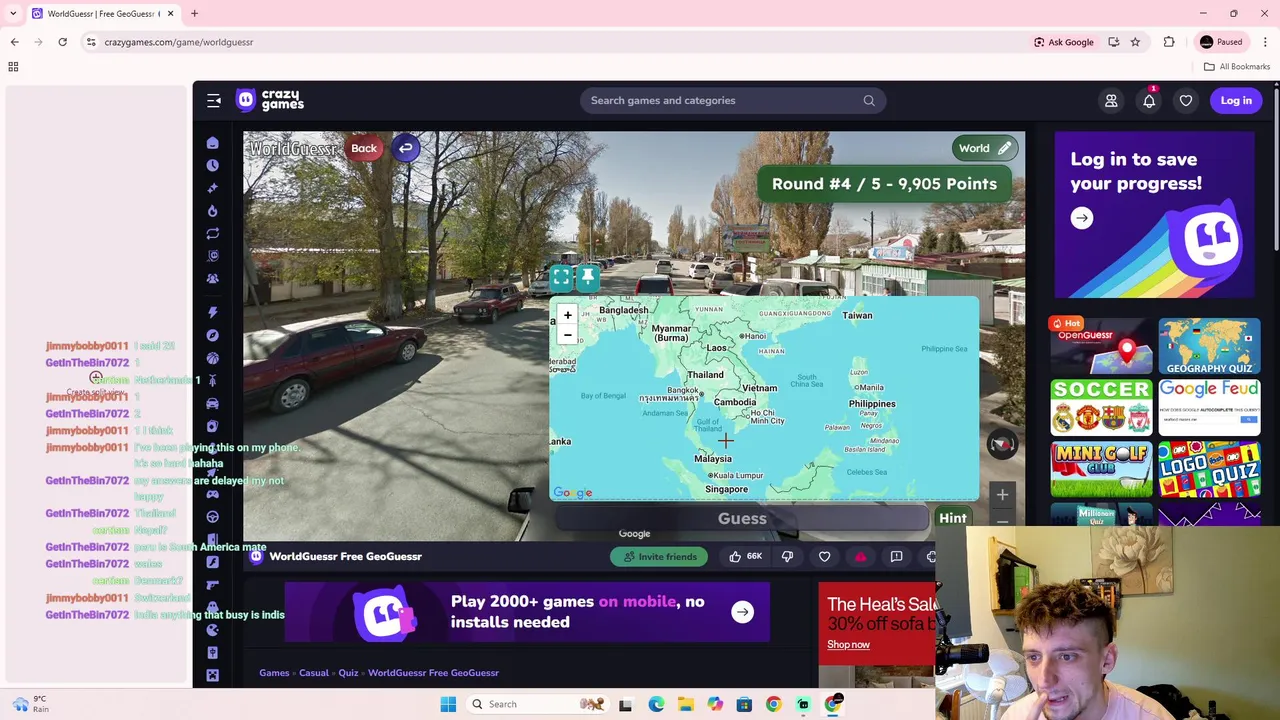Screen dimensions: 1280x720
Task: Focus the Search games and categories field
Action: (732, 100)
